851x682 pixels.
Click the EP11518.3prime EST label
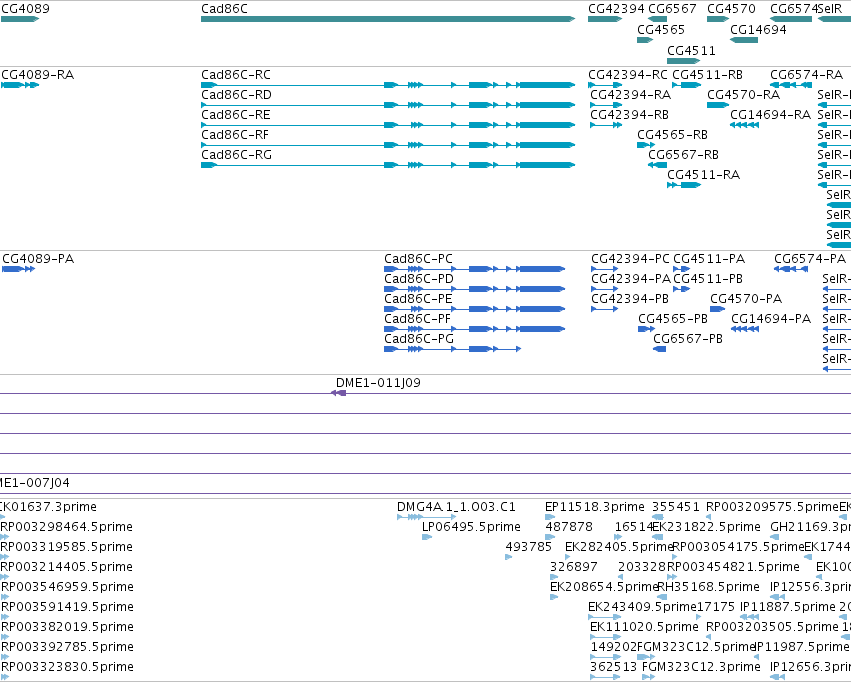point(595,507)
